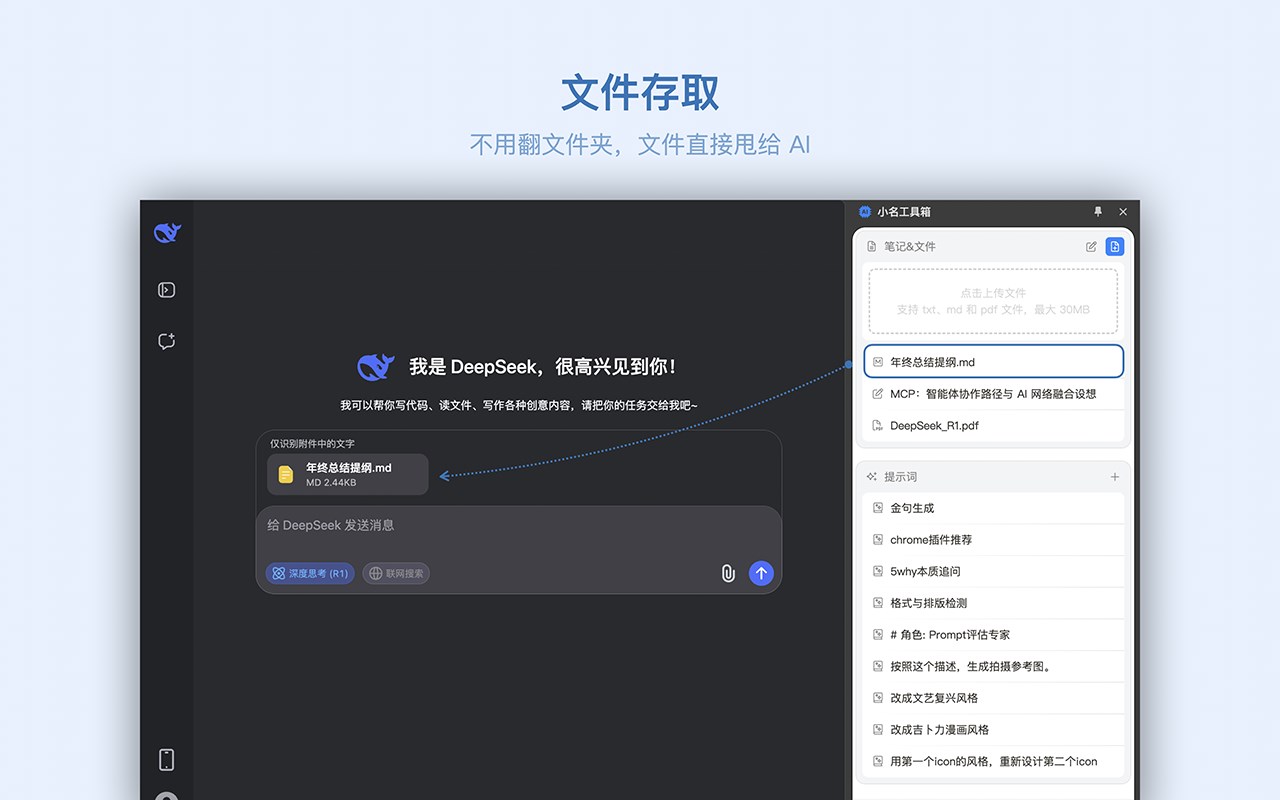Click the 笔记&文件 section document icon
Screen dimensions: 1280x800
pyautogui.click(x=872, y=246)
